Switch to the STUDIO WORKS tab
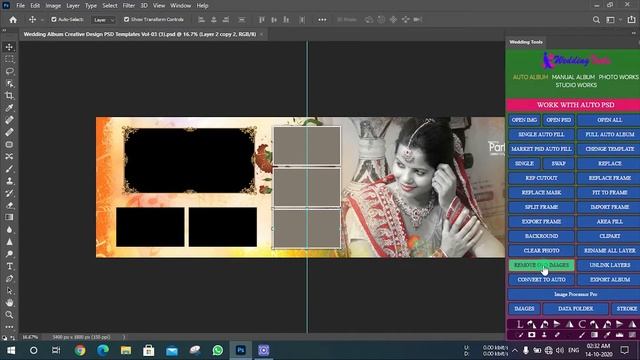This screenshot has height=360, width=640. (x=576, y=85)
